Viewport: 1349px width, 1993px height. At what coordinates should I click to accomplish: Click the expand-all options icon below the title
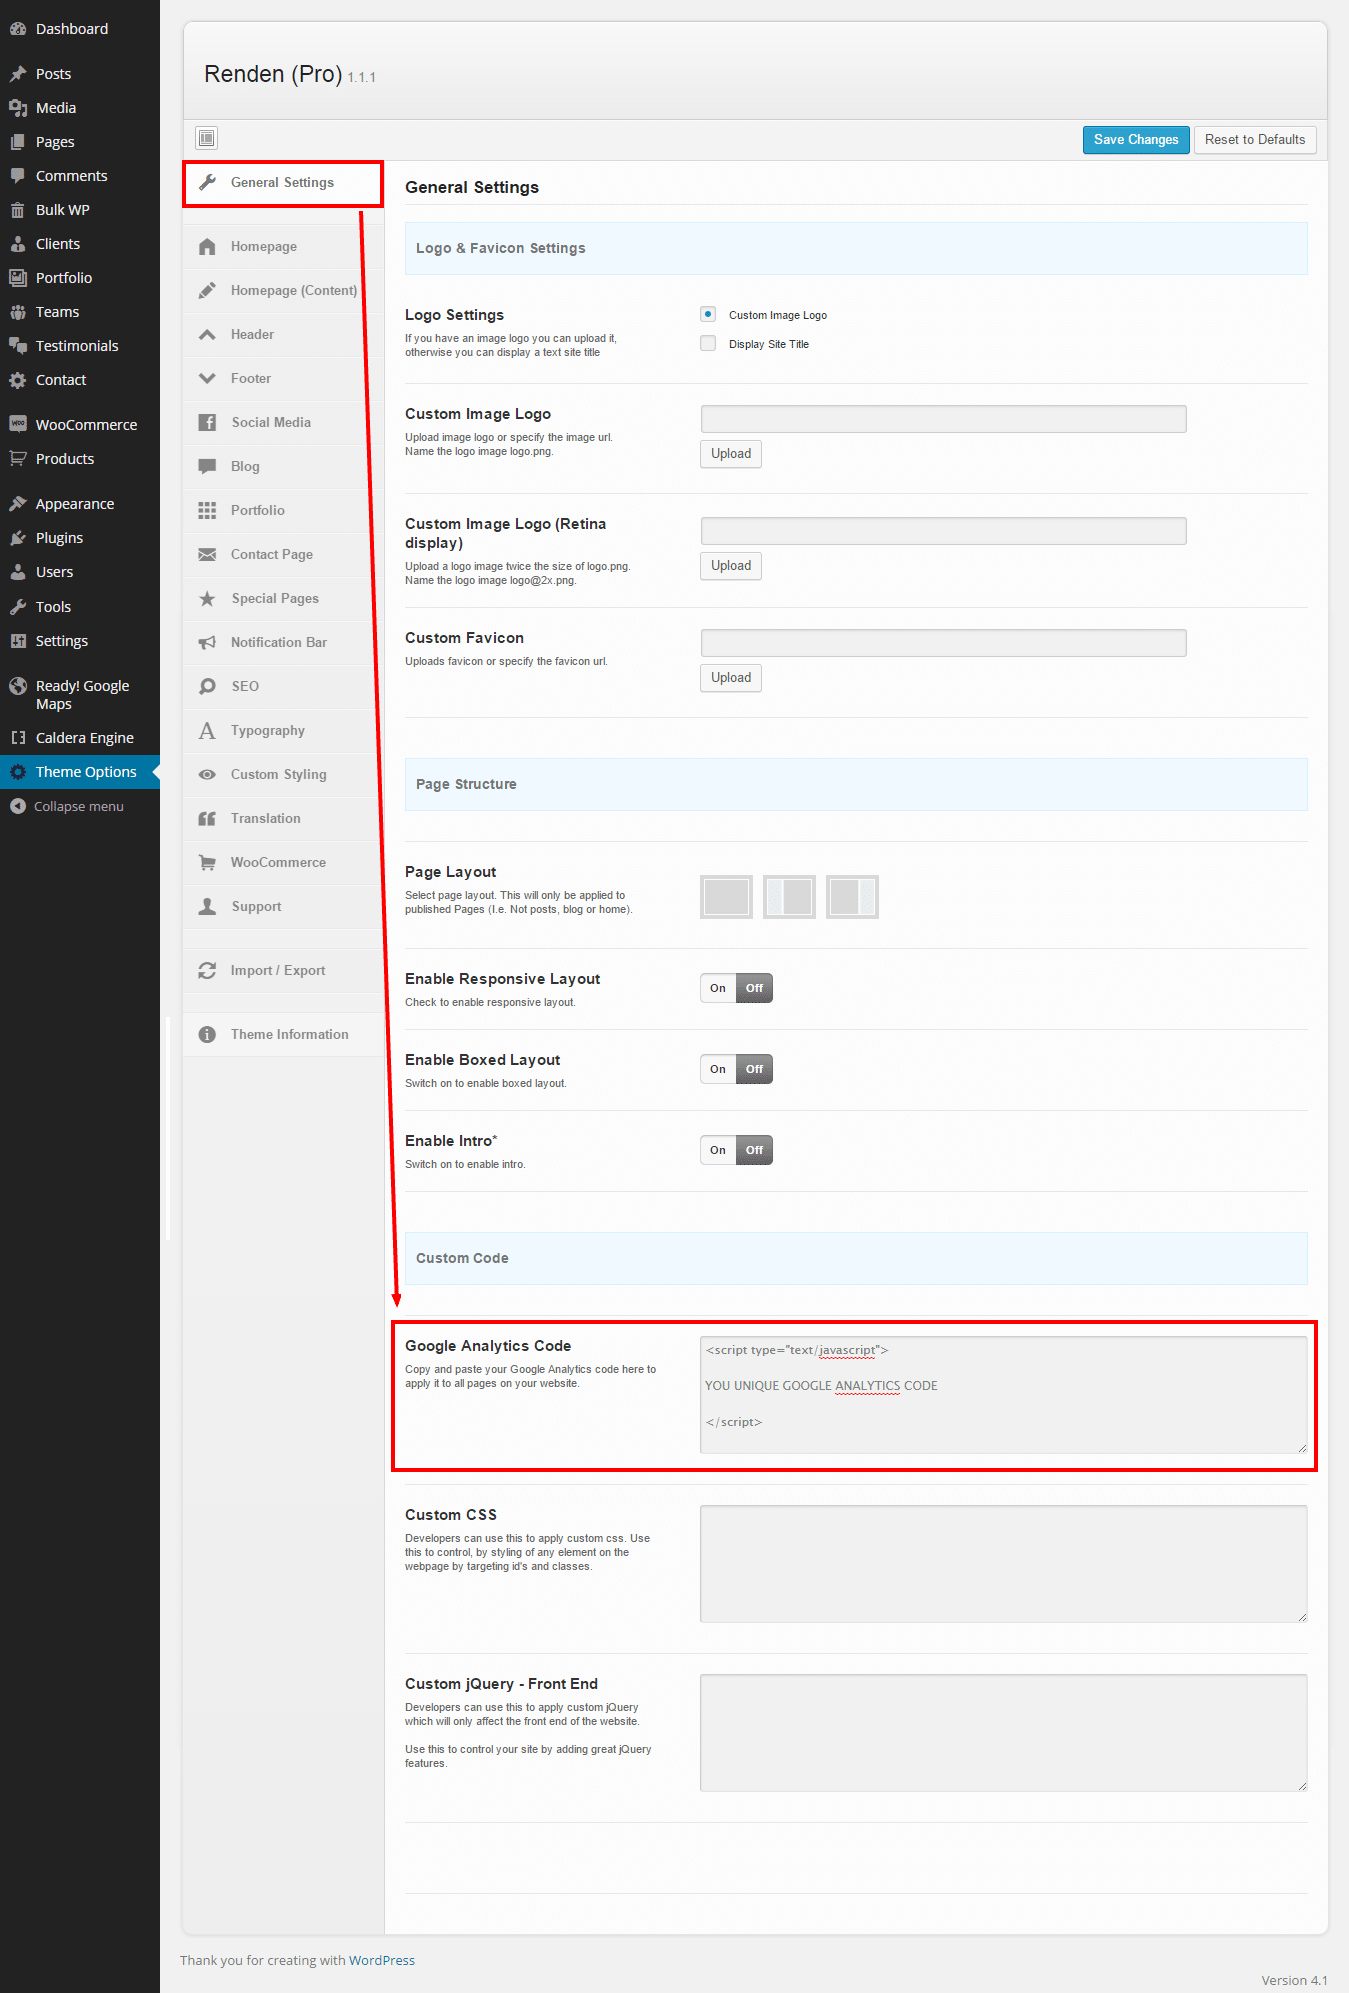pos(207,138)
